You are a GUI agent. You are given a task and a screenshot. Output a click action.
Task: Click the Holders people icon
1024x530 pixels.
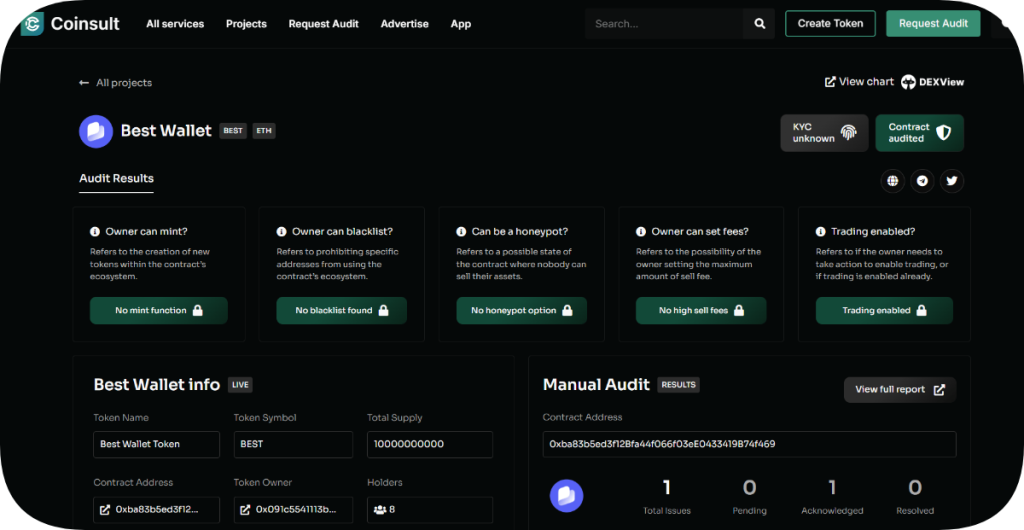click(380, 509)
